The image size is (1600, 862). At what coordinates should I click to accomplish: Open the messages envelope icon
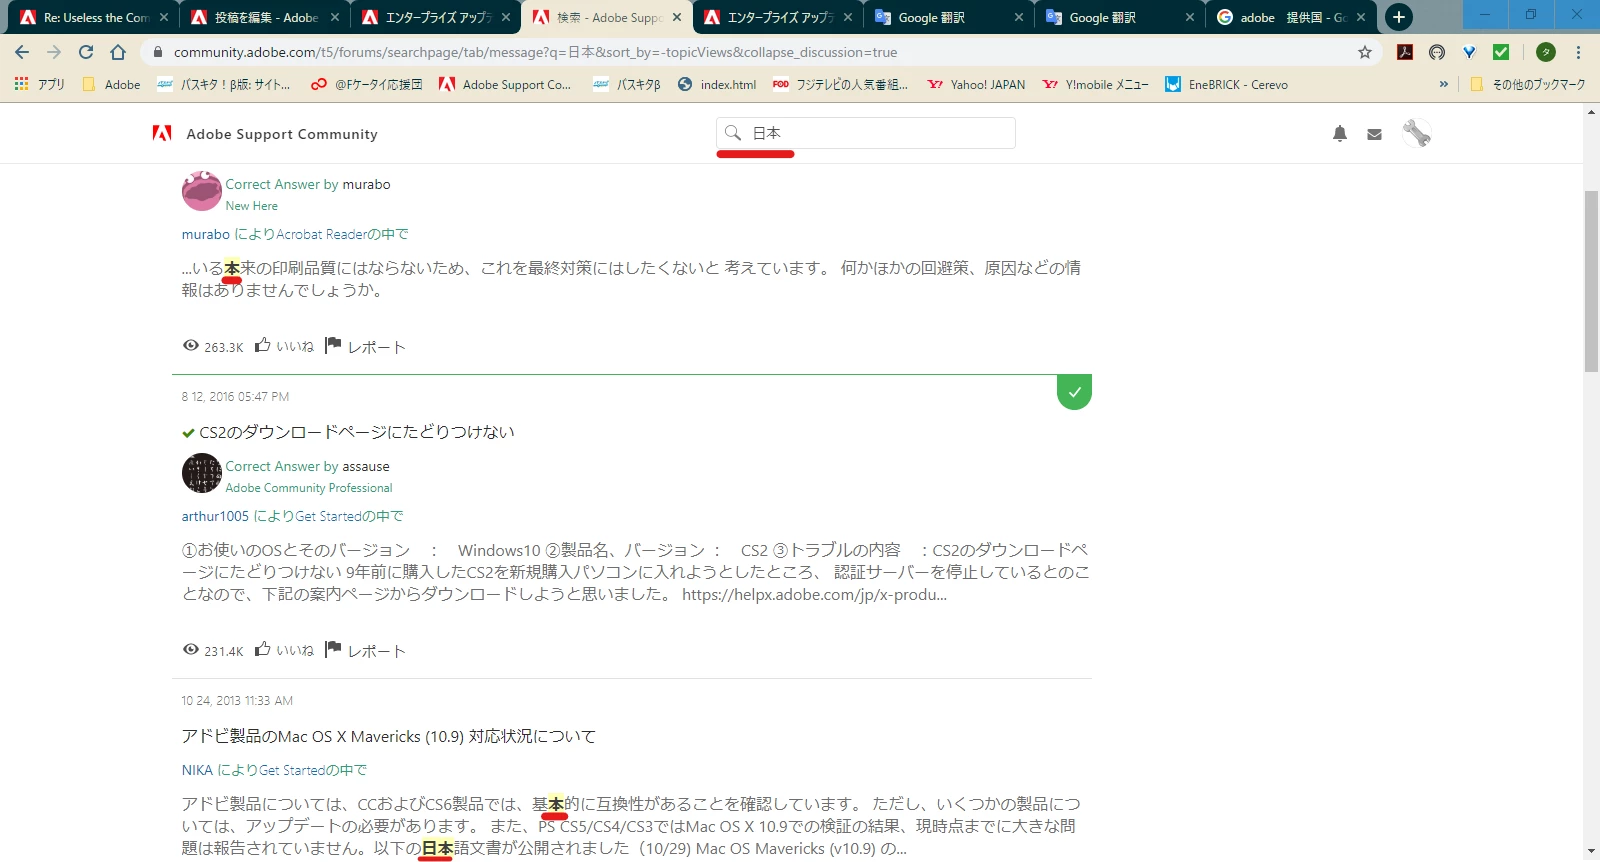pyautogui.click(x=1375, y=134)
